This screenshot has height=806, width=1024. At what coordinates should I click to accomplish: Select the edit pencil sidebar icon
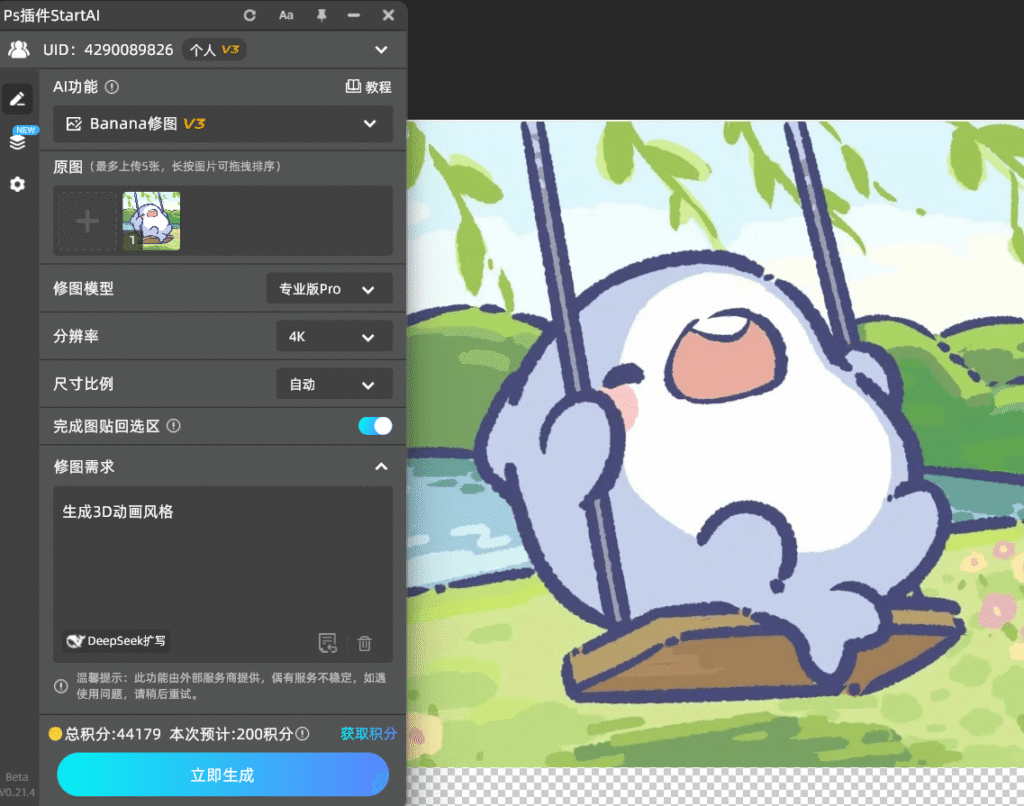(x=17, y=98)
